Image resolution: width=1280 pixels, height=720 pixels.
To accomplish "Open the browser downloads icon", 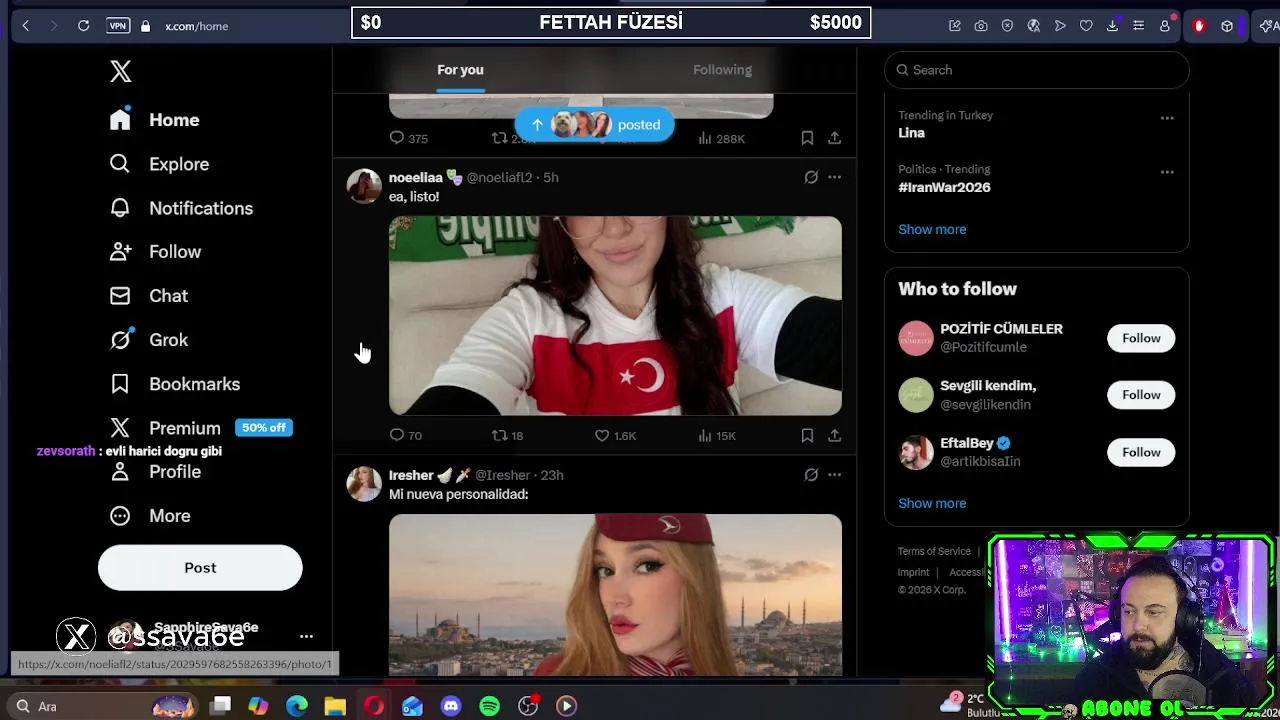I will [x=1112, y=26].
